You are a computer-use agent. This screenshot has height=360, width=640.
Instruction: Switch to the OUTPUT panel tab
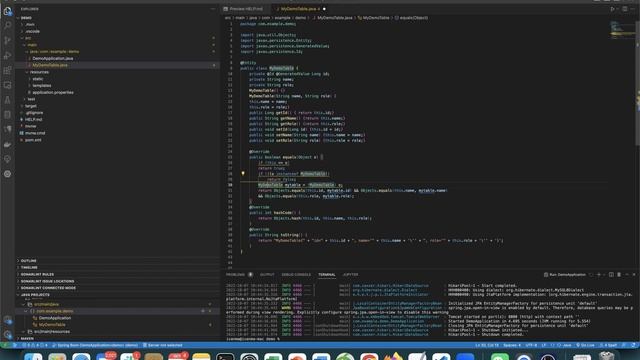(267, 275)
